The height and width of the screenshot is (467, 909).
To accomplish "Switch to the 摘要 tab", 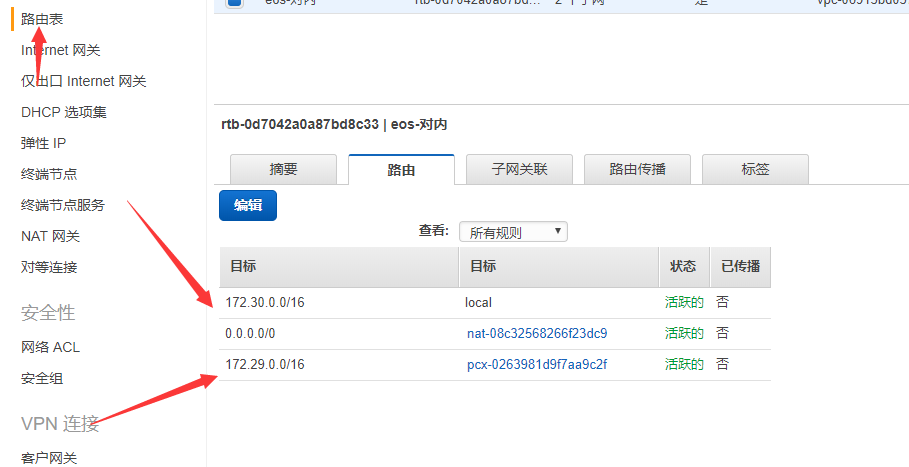I will pyautogui.click(x=283, y=170).
